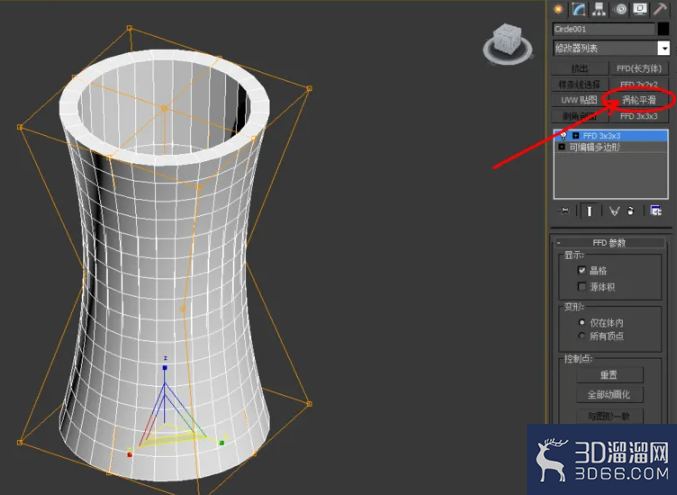The image size is (677, 495).
Task: Expand the 可编辑多边形 stack entry
Action: click(562, 147)
